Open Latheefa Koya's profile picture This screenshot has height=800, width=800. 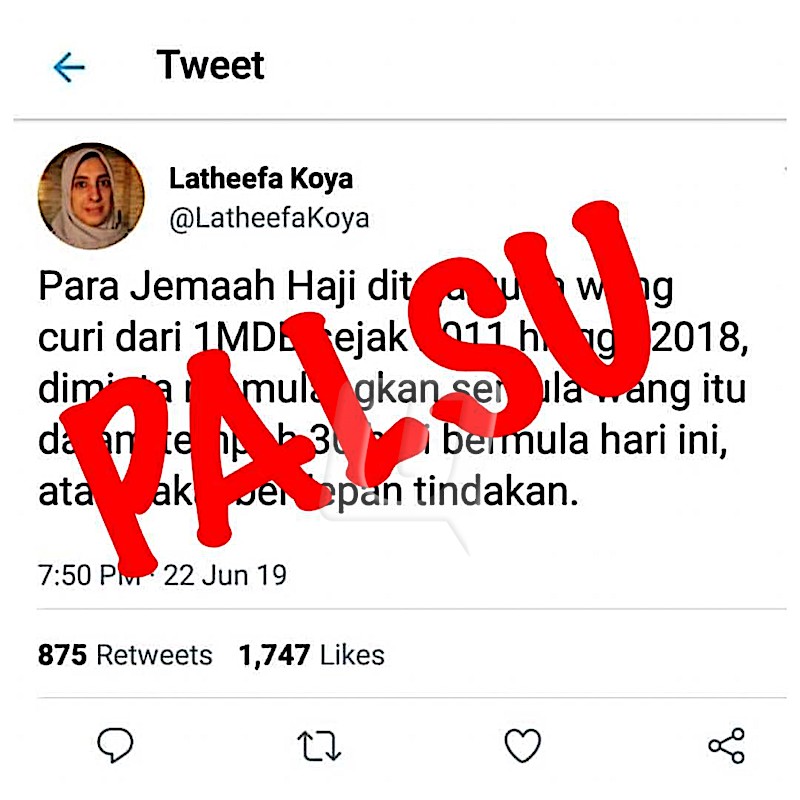click(91, 195)
